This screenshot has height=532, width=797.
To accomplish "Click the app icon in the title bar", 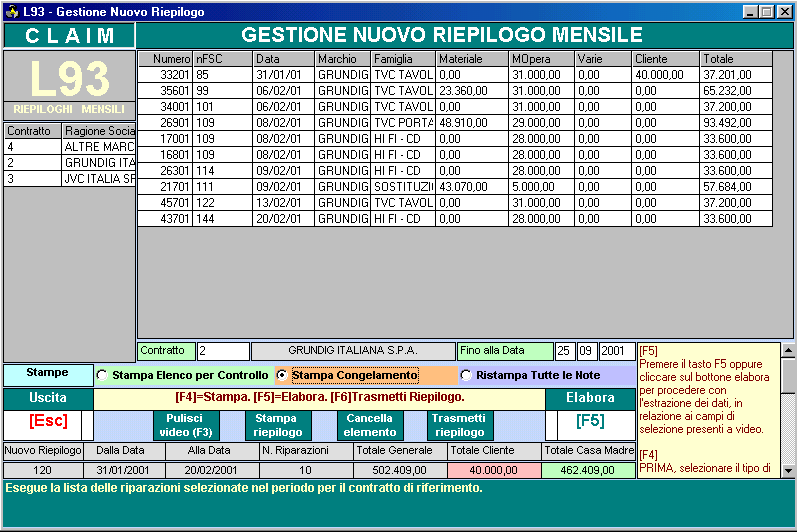I will pos(11,11).
